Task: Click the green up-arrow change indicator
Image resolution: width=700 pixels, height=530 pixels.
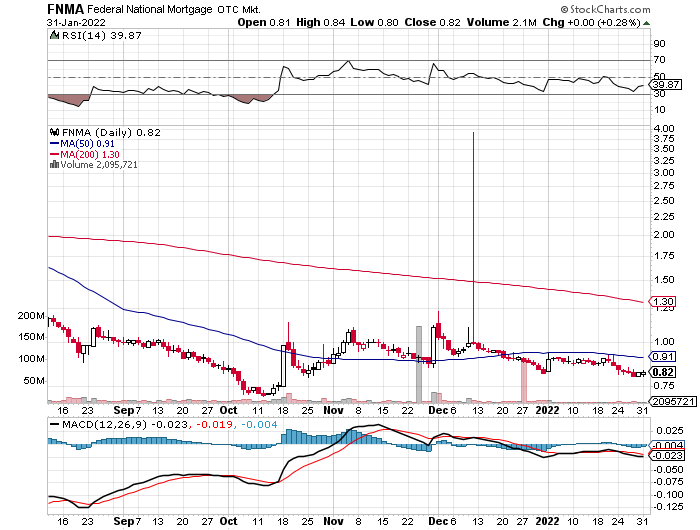Action: tap(646, 23)
